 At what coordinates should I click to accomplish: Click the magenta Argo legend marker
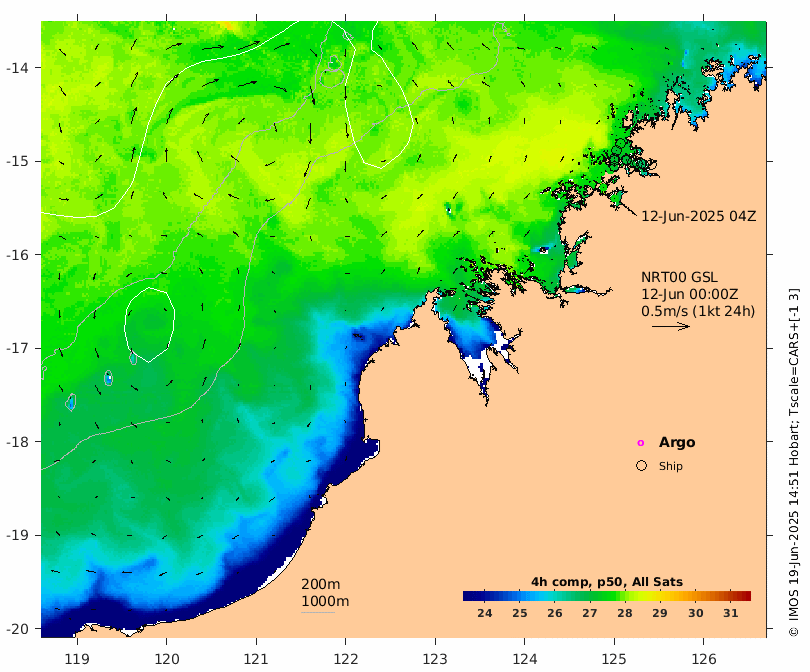pyautogui.click(x=641, y=443)
